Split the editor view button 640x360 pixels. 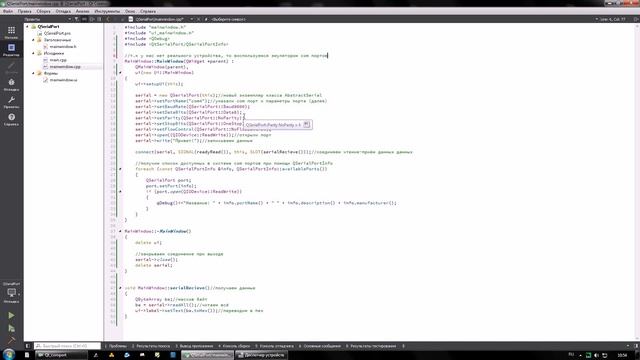[636, 19]
